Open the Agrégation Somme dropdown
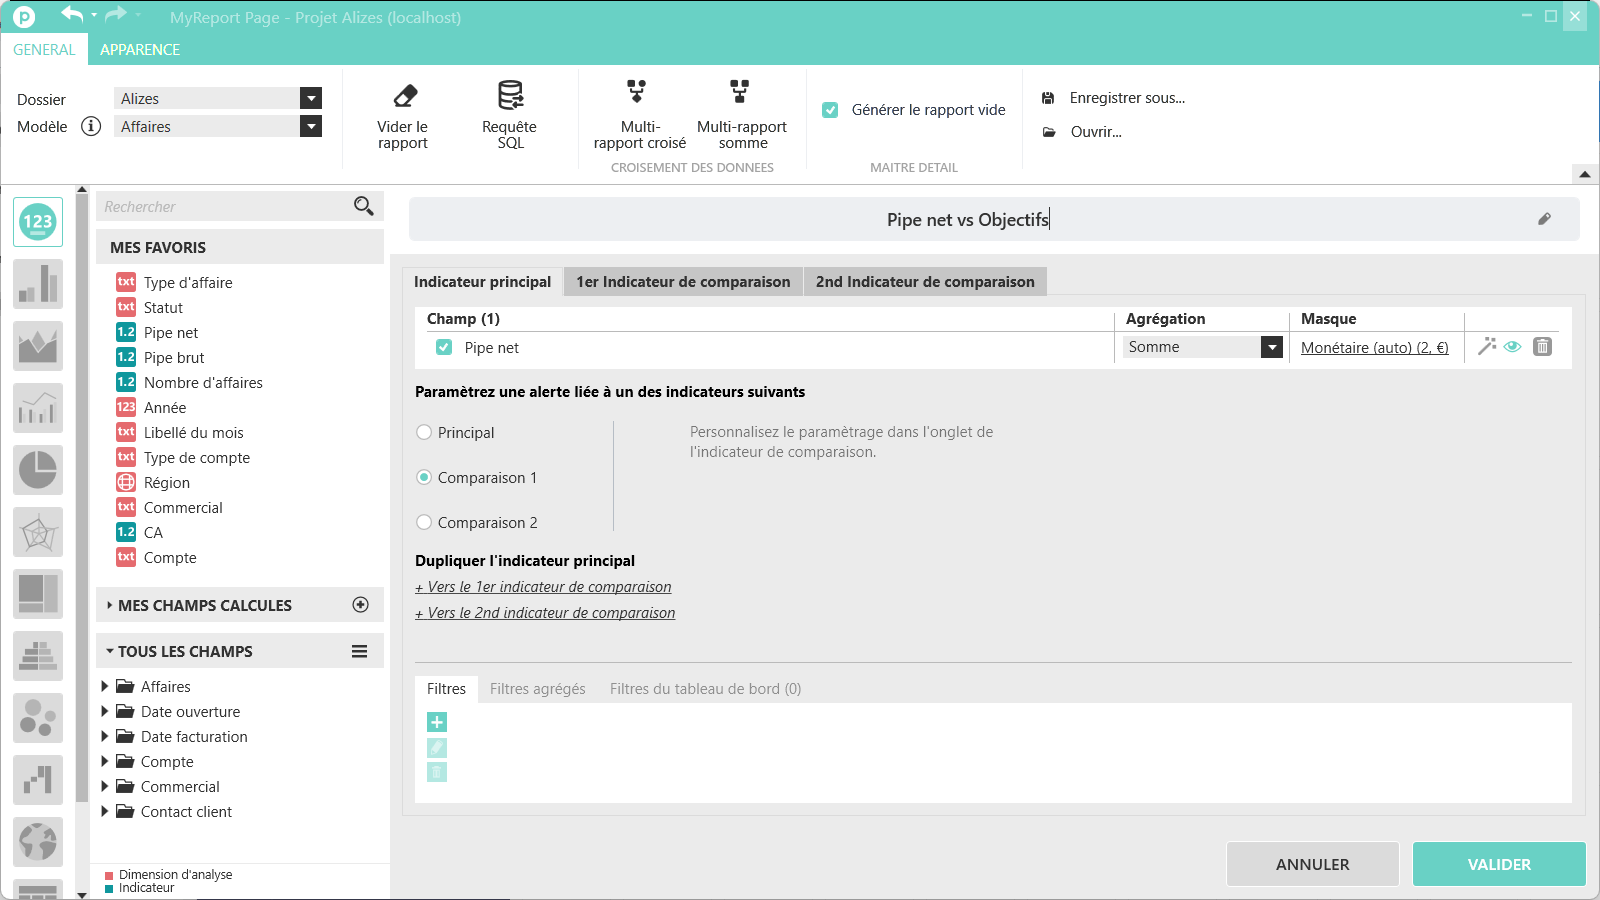 coord(1271,347)
